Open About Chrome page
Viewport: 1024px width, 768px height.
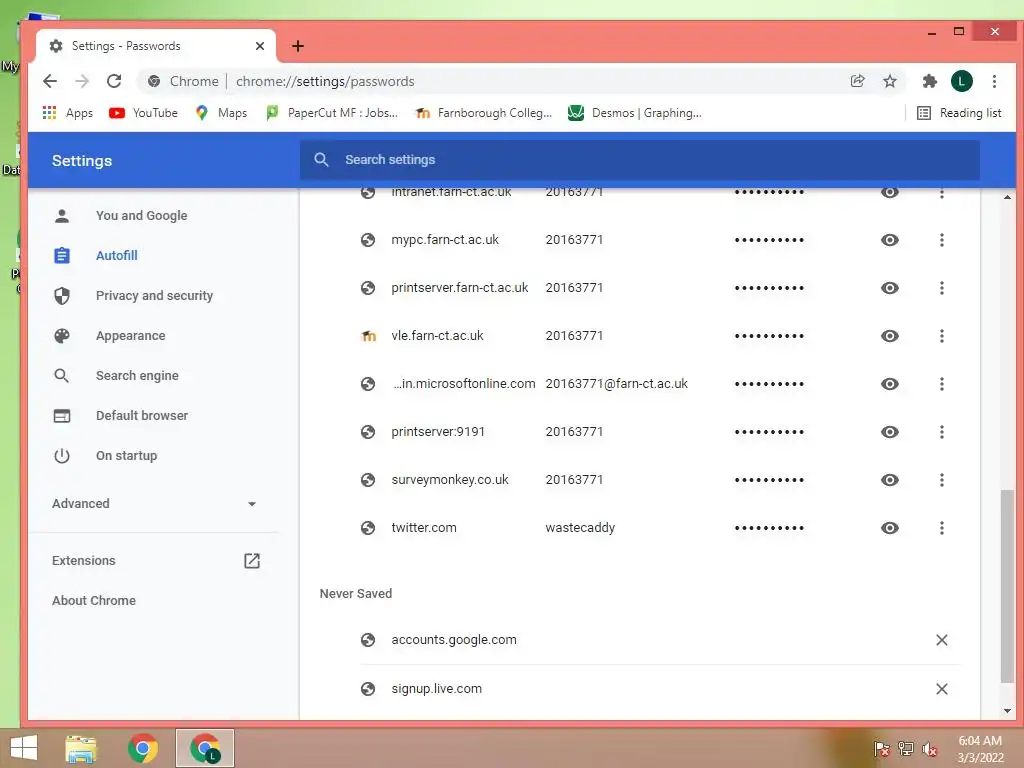94,600
